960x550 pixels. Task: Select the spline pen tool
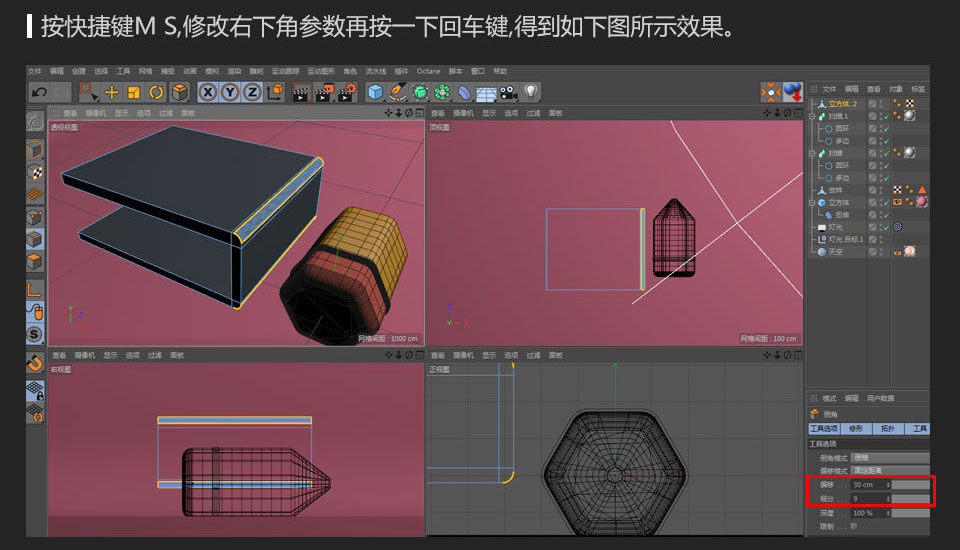(x=397, y=92)
